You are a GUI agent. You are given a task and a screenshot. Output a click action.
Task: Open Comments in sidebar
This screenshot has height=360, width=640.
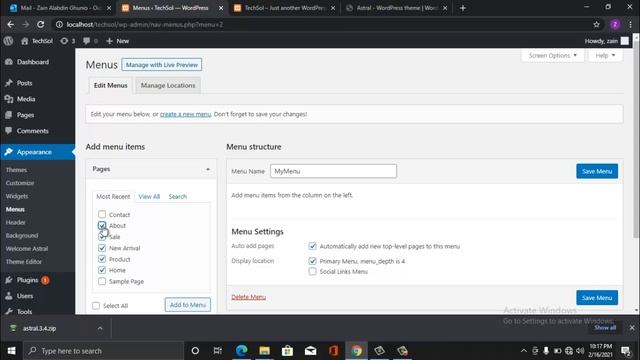[x=32, y=131]
